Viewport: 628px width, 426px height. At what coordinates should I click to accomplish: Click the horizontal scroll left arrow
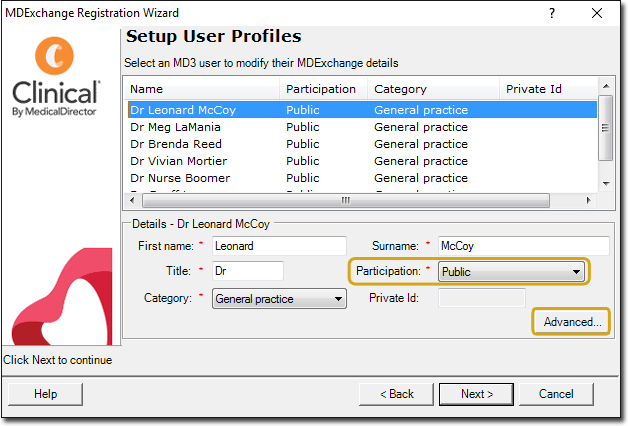[x=132, y=200]
